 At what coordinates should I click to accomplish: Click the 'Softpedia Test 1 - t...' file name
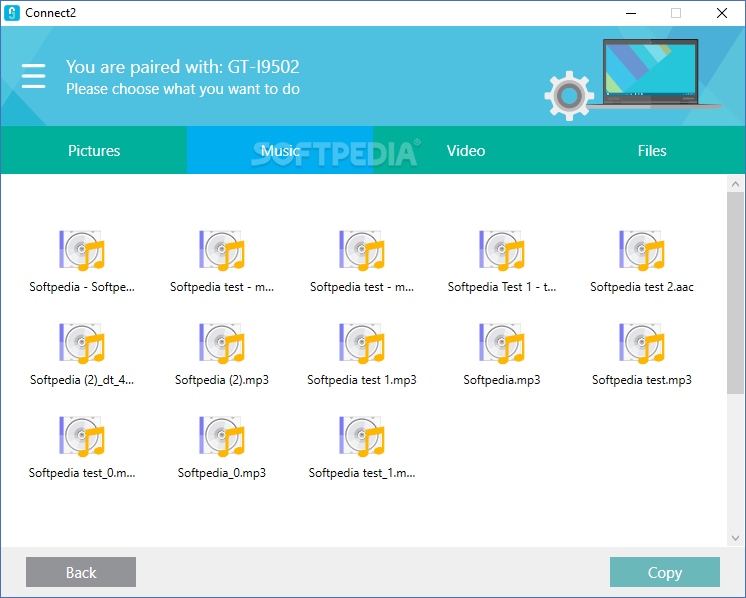click(502, 287)
